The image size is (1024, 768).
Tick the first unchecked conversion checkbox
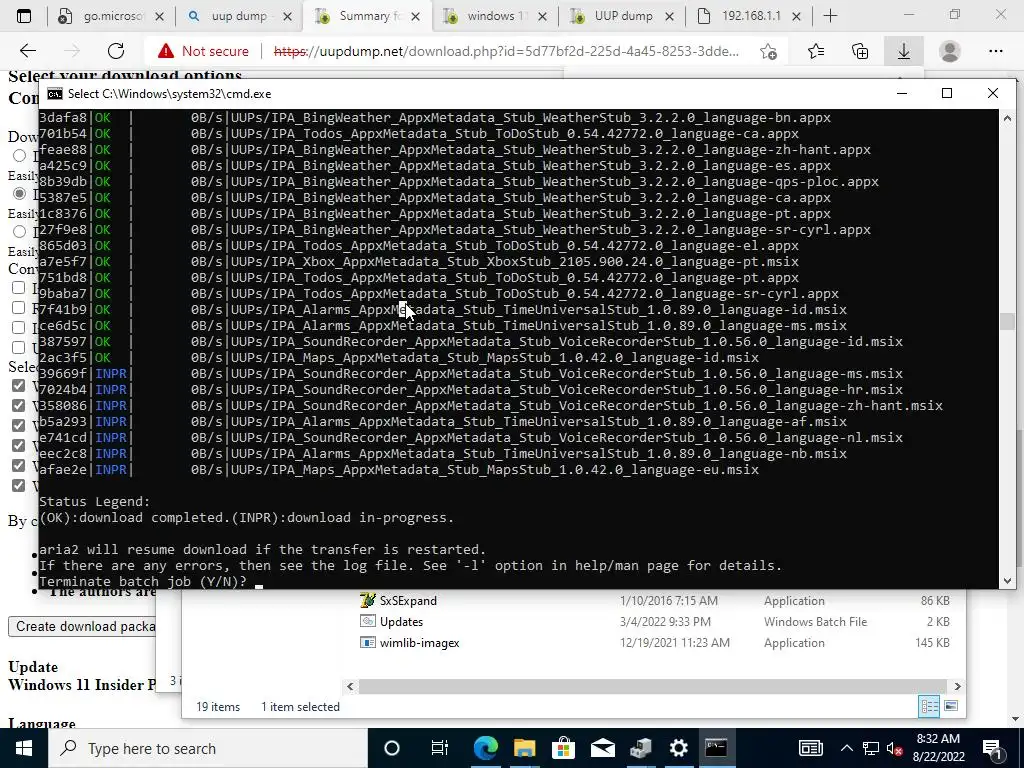tap(18, 288)
